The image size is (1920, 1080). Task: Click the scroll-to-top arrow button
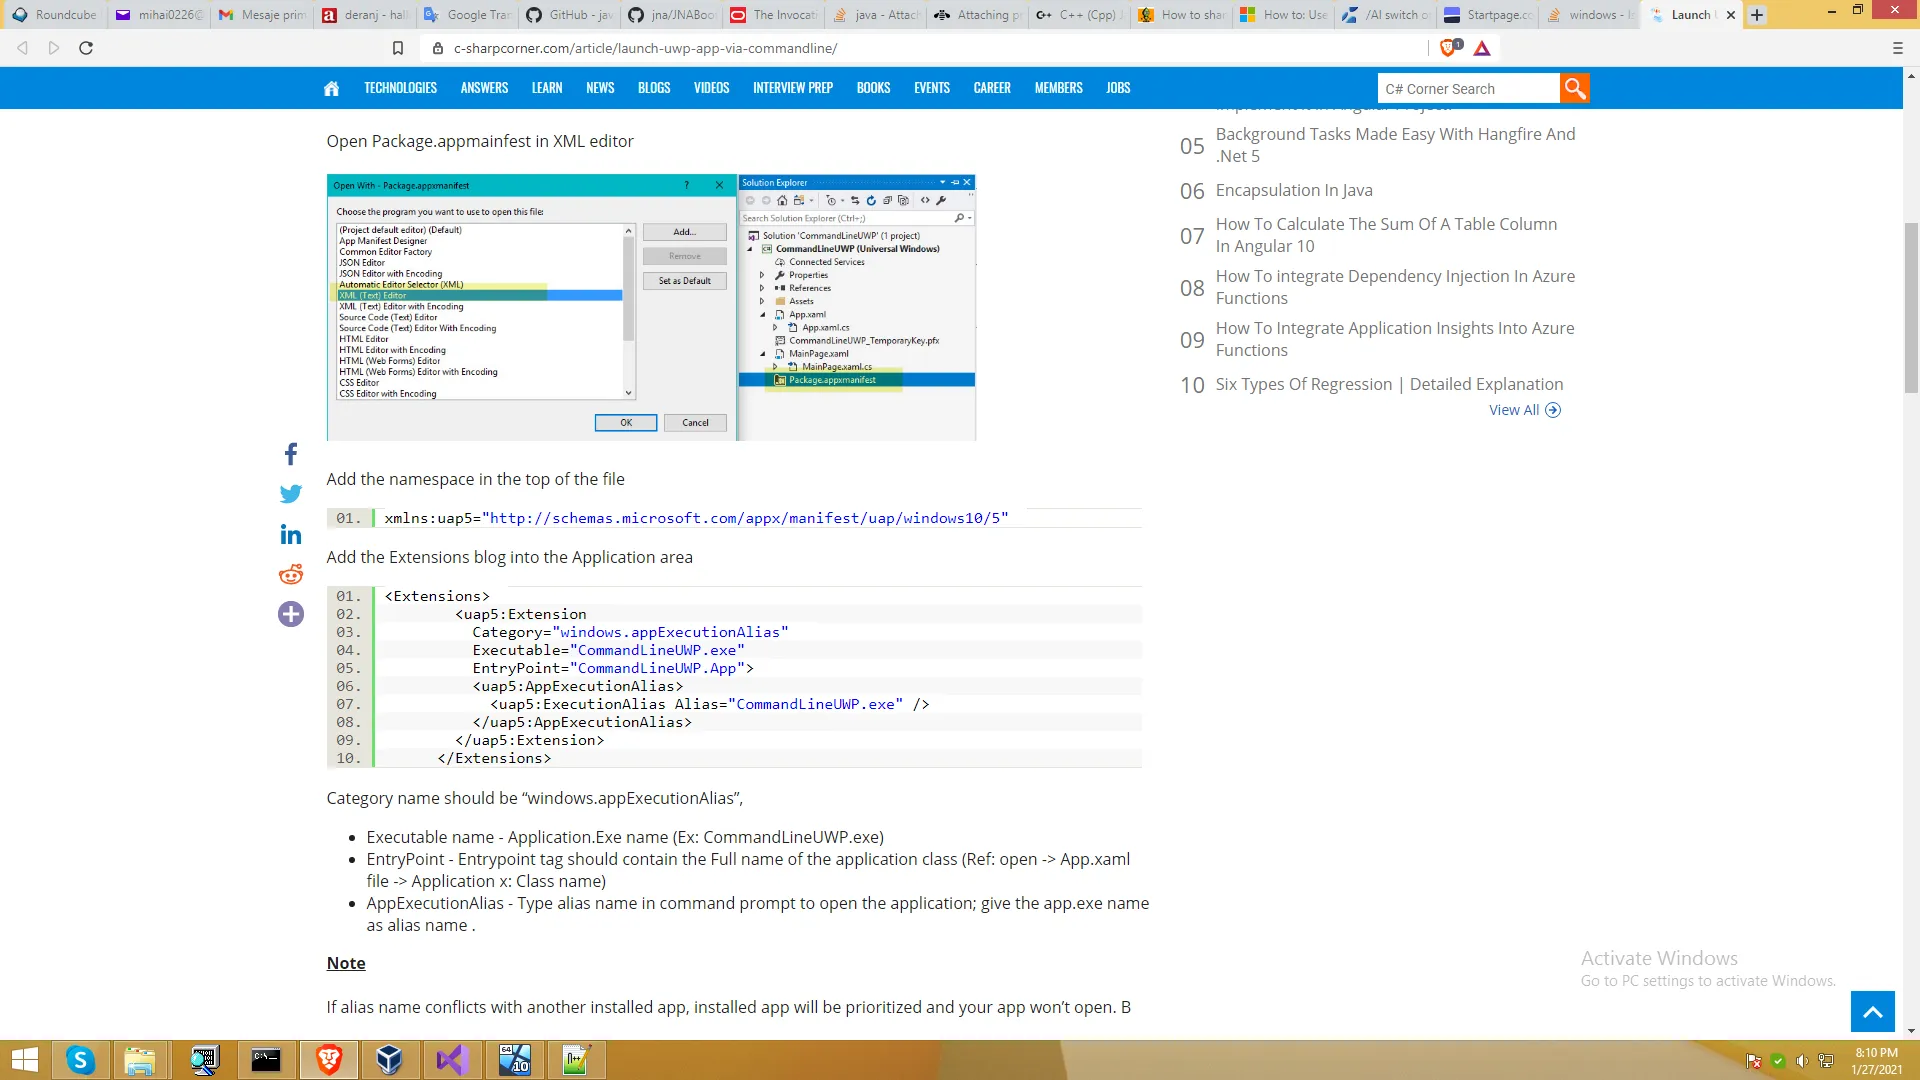click(x=1872, y=1011)
